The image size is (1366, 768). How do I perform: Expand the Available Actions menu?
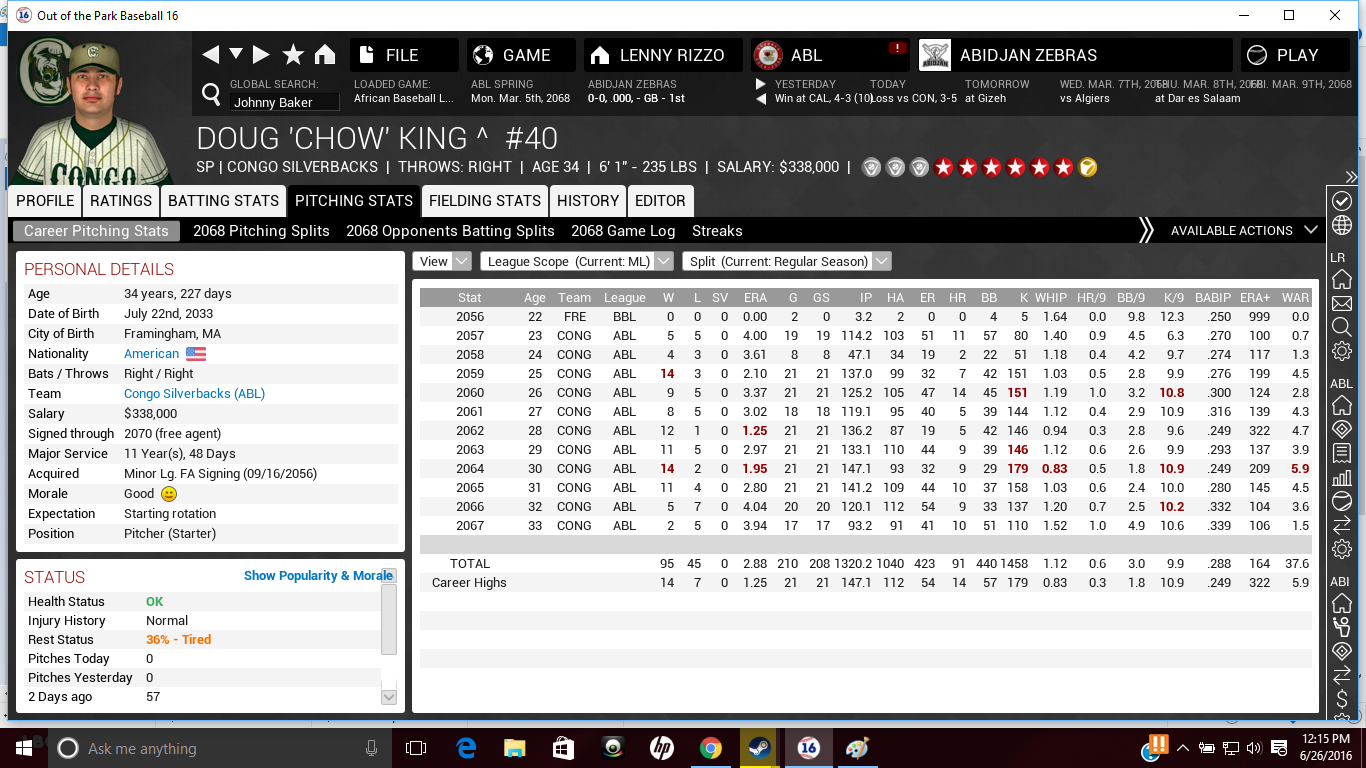pos(1244,230)
